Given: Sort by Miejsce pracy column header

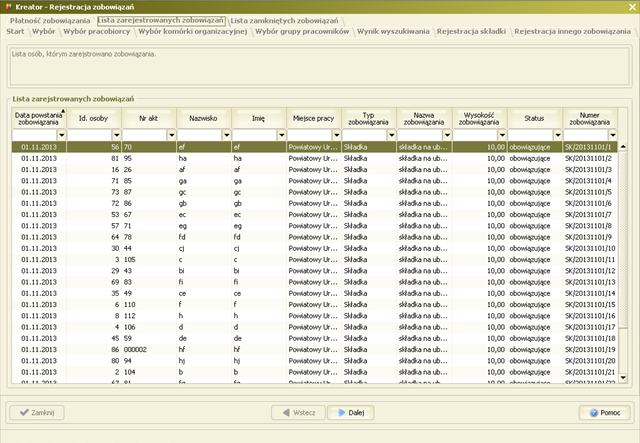Looking at the screenshot, I should coord(314,118).
